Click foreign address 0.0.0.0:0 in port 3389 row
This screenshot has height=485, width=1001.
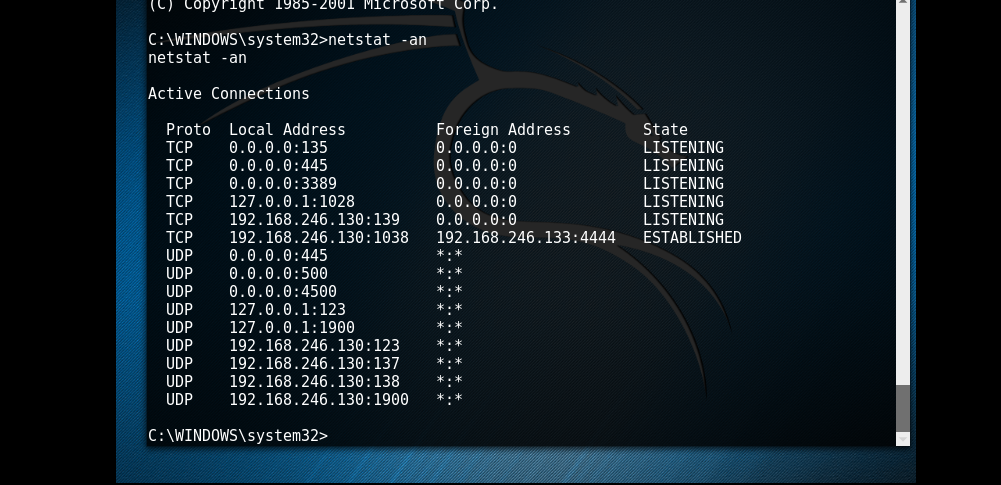coord(476,184)
